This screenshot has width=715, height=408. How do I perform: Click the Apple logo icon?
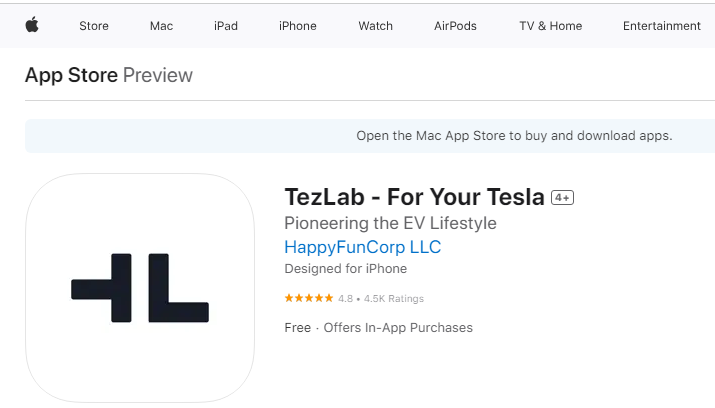coord(32,25)
